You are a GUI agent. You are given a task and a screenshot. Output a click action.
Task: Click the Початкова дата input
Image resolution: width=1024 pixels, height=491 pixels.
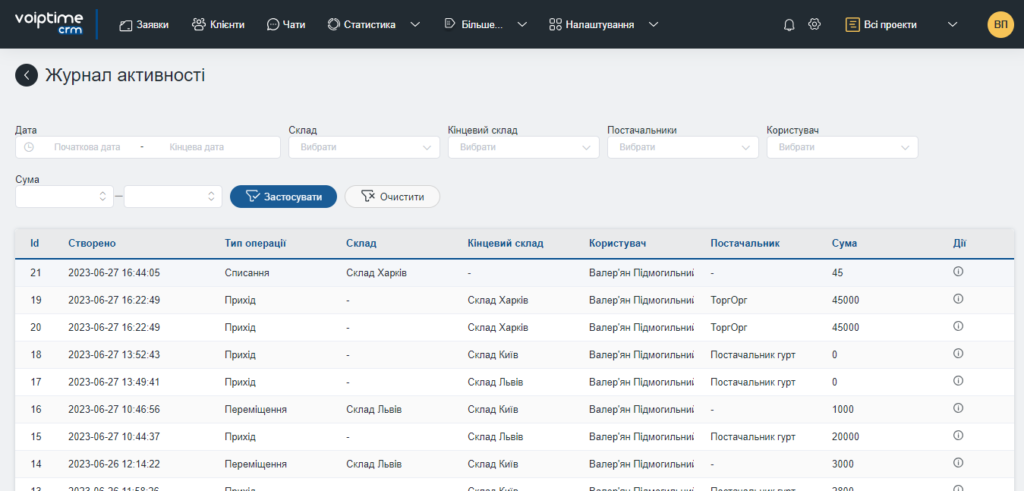tap(88, 148)
